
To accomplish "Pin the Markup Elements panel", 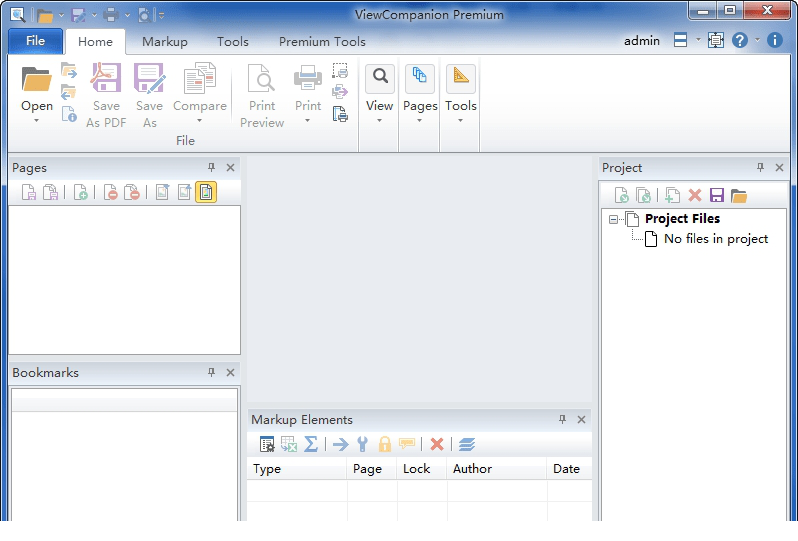I will (x=562, y=419).
